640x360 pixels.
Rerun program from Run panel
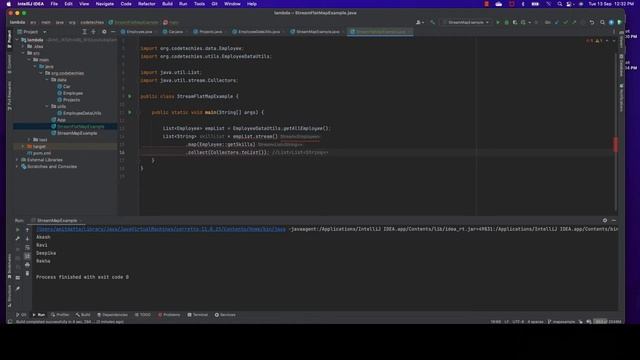18,230
